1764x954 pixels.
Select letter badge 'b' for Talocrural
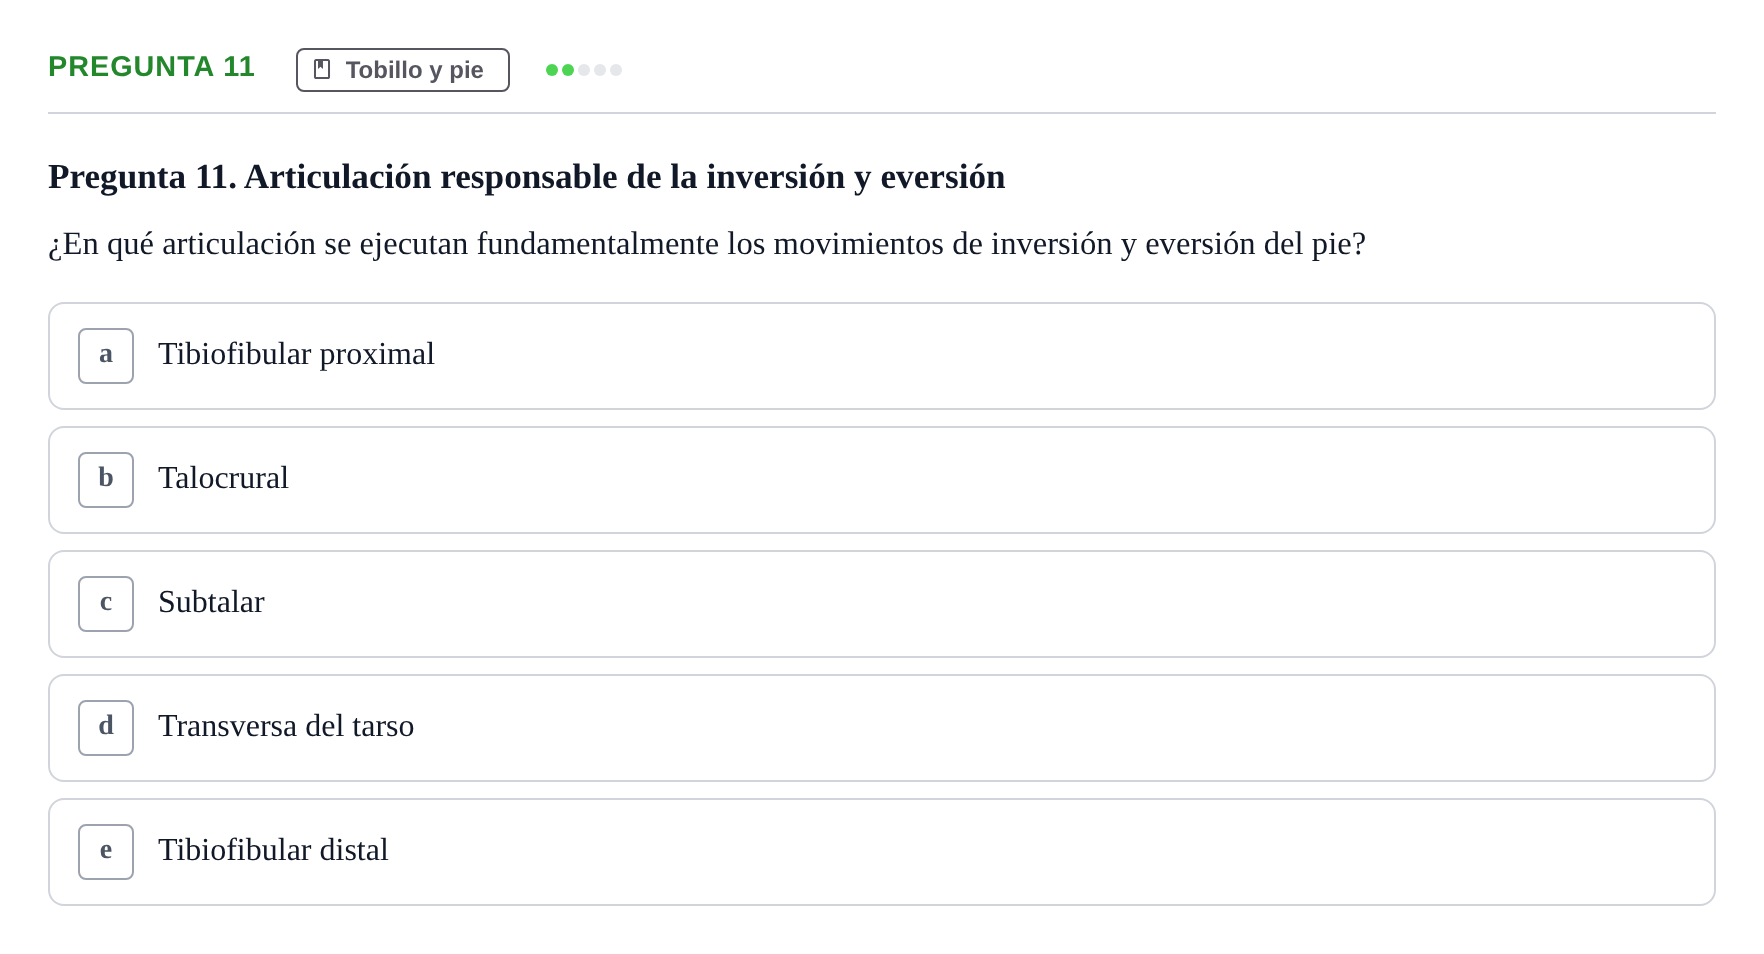click(106, 480)
